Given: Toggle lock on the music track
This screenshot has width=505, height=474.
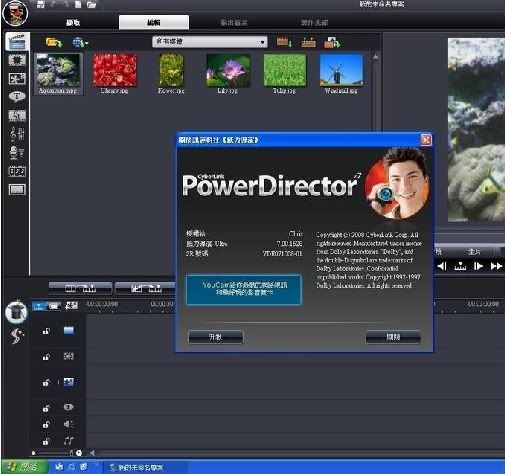Looking at the screenshot, I should click(x=46, y=442).
